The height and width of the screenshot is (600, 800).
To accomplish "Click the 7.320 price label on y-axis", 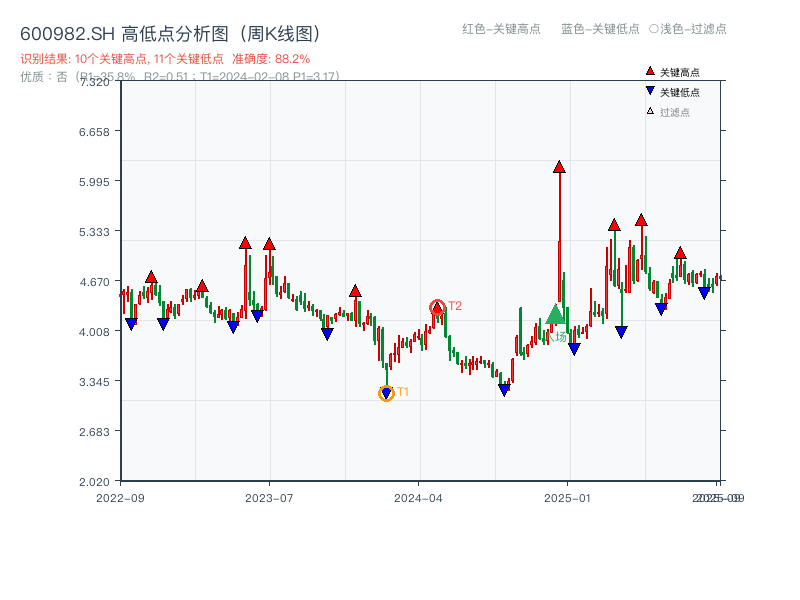I will coord(96,84).
